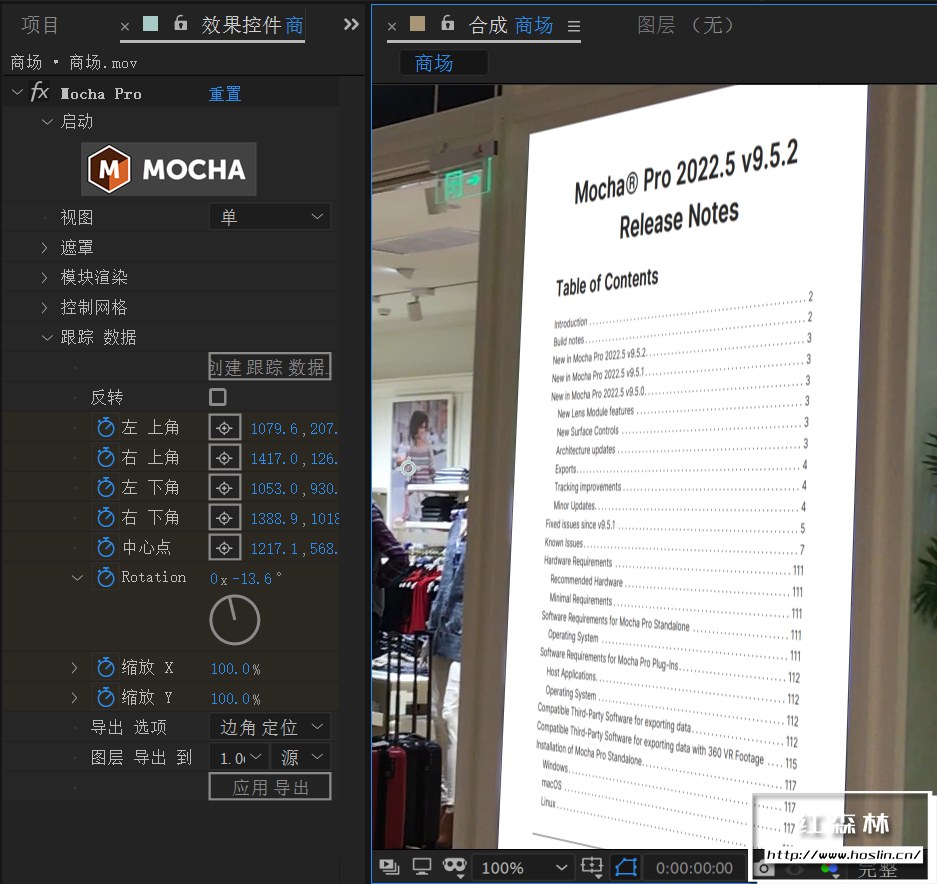Open 100% magnification dropdown
The height and width of the screenshot is (884, 937).
click(x=524, y=868)
